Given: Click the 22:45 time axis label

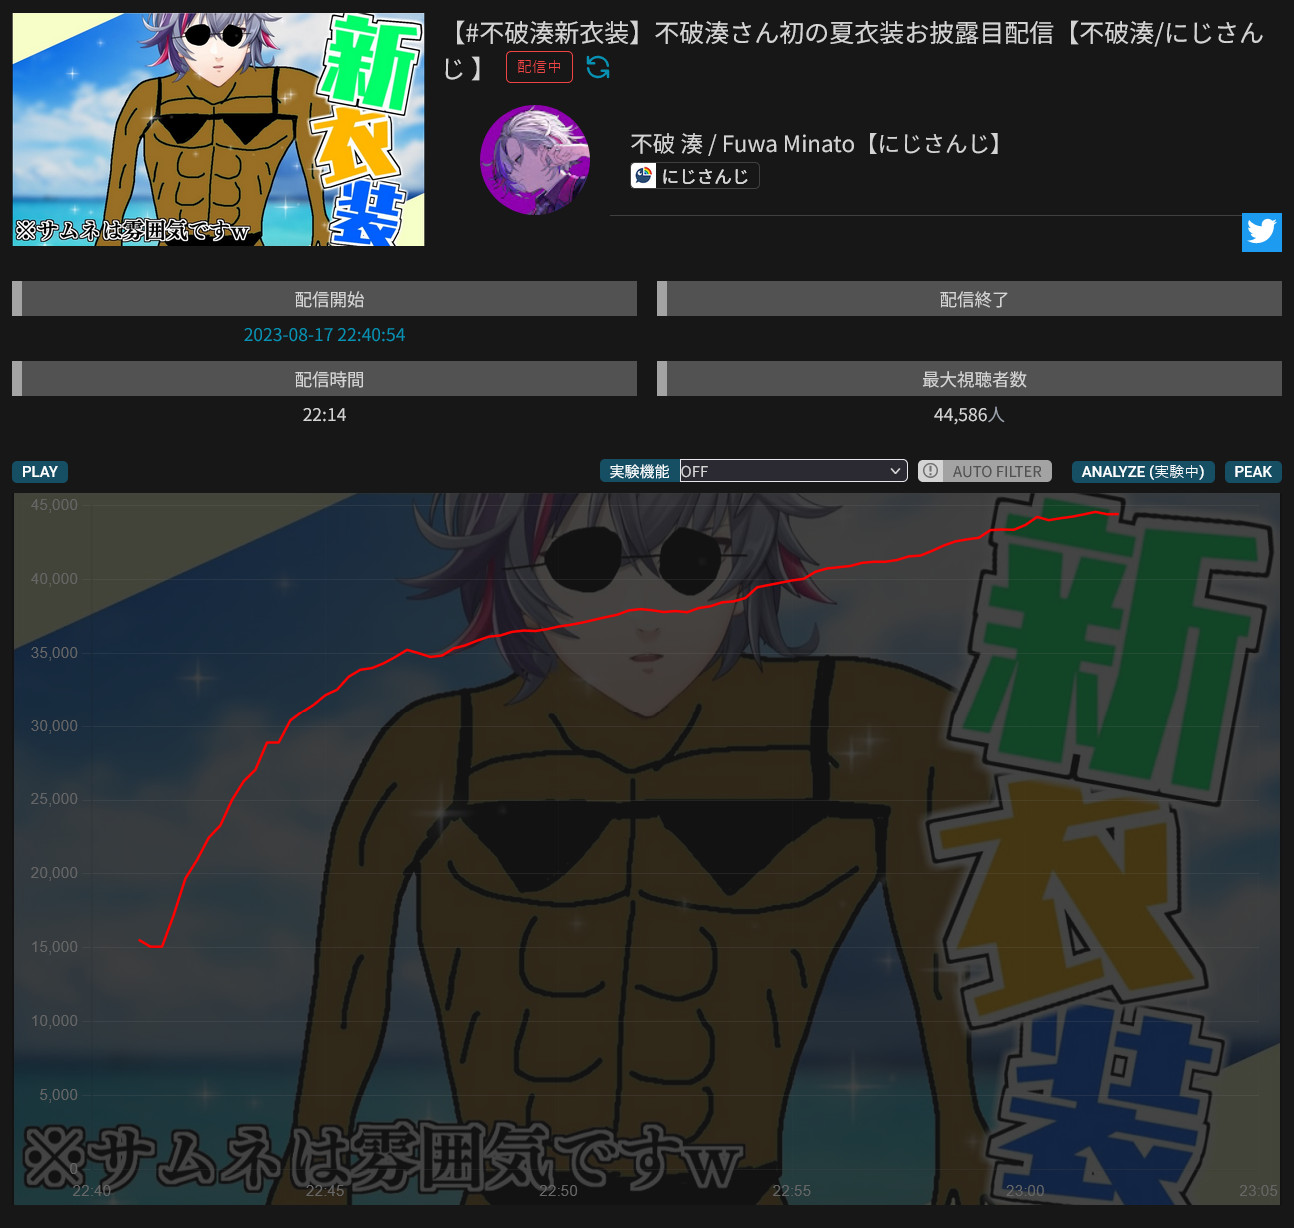Looking at the screenshot, I should point(325,1191).
